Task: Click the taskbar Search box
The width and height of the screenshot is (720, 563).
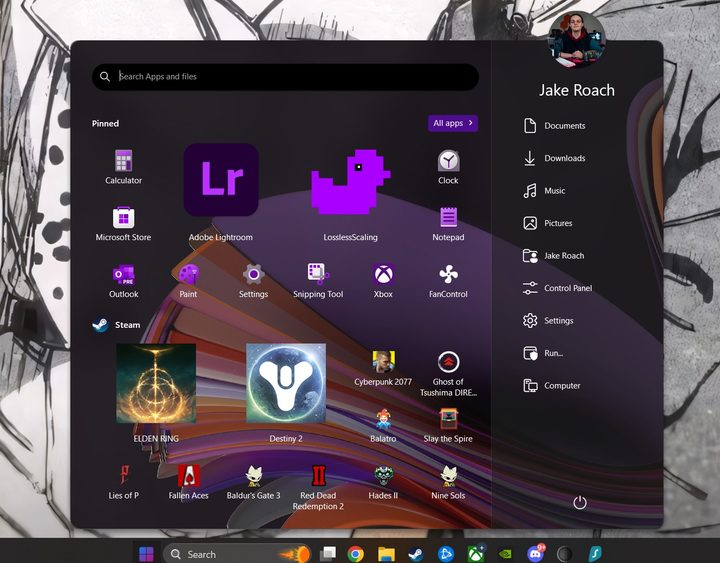Action: tap(236, 554)
